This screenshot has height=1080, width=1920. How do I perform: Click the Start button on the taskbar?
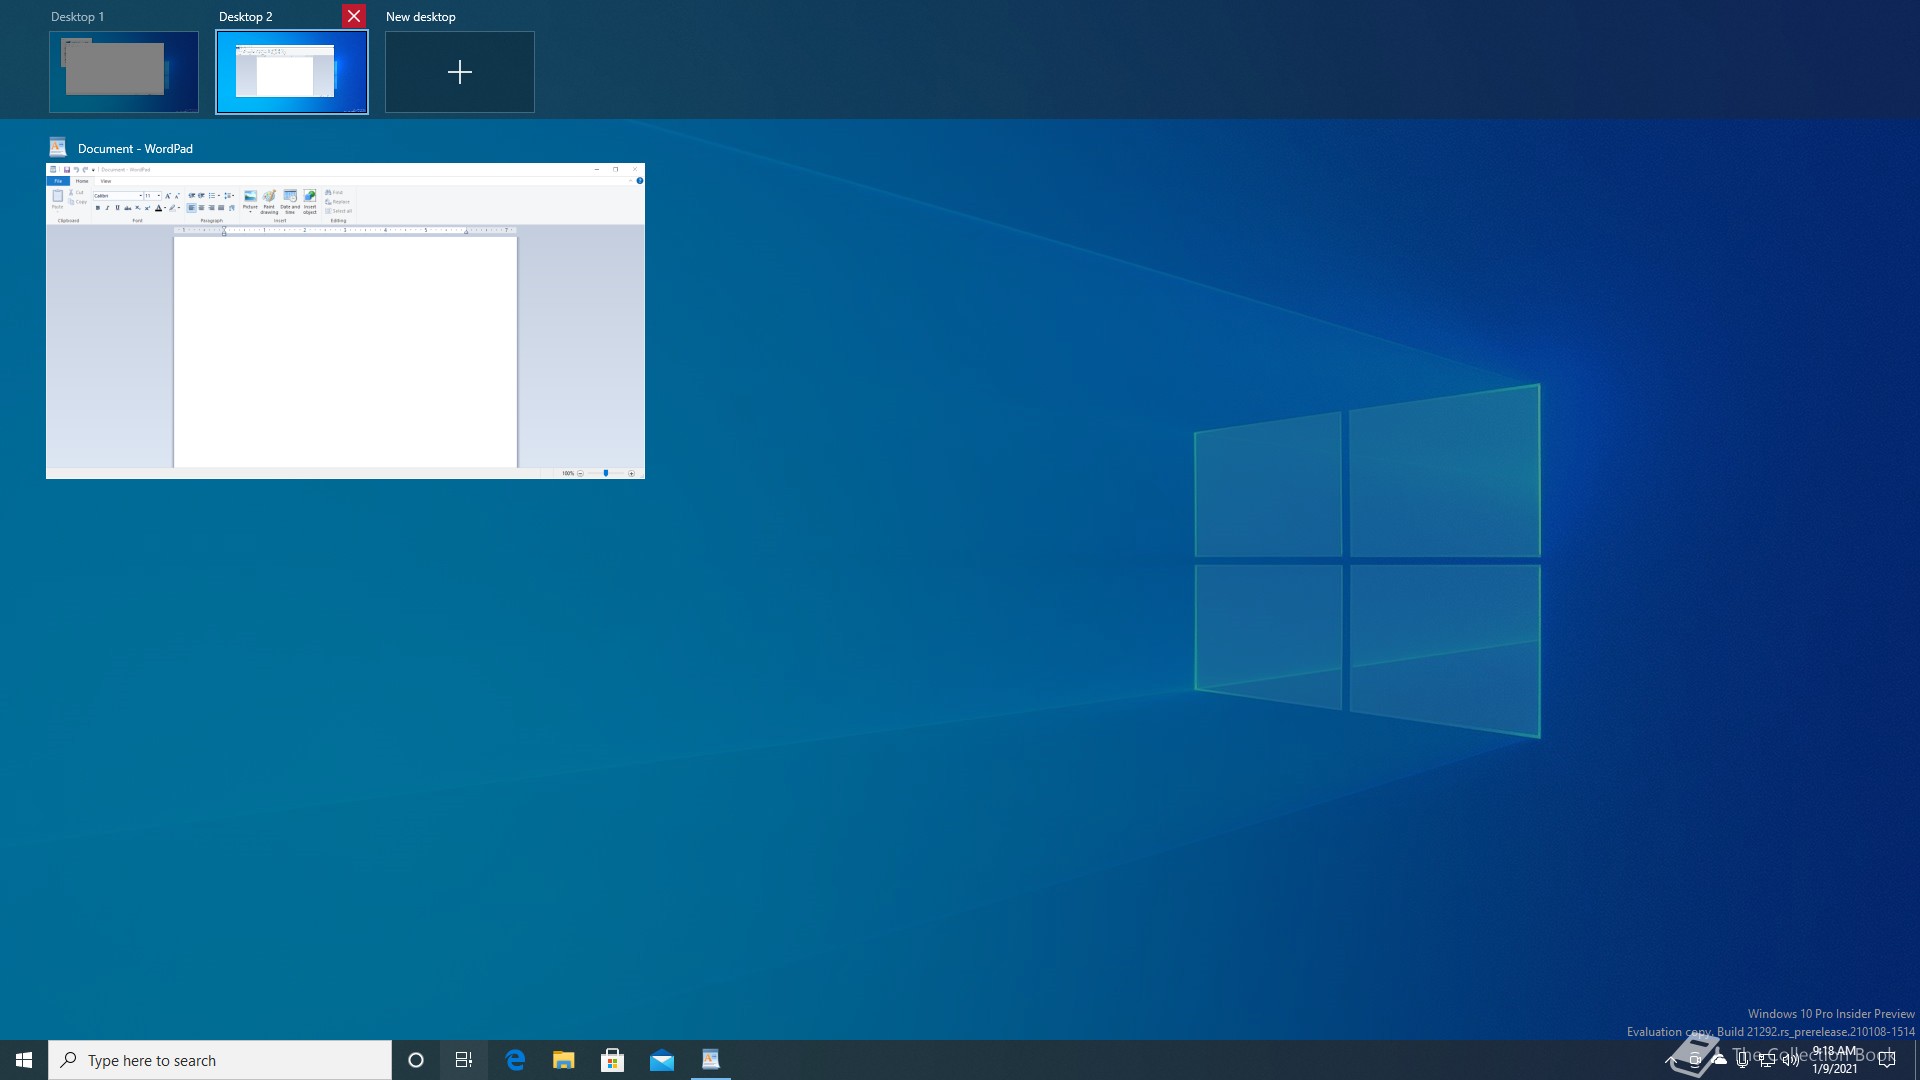pyautogui.click(x=24, y=1060)
